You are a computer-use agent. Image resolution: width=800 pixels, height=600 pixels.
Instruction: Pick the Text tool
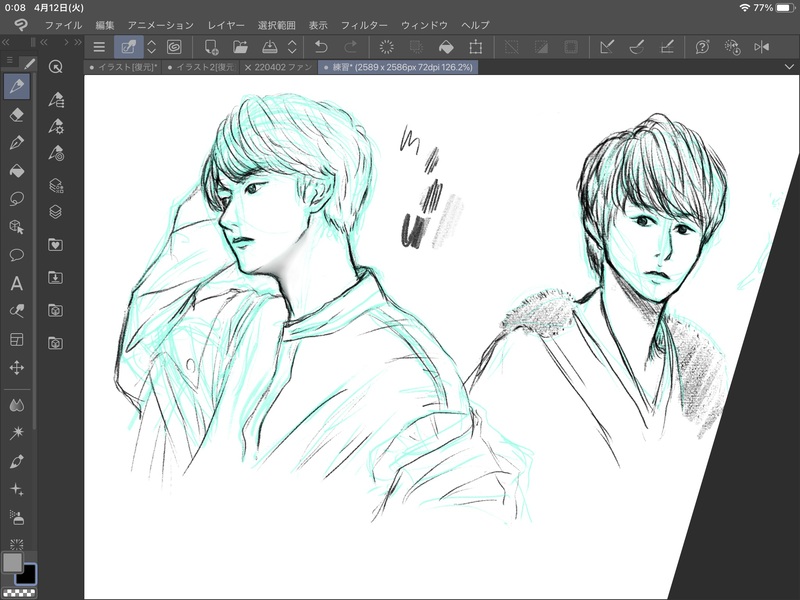[16, 283]
